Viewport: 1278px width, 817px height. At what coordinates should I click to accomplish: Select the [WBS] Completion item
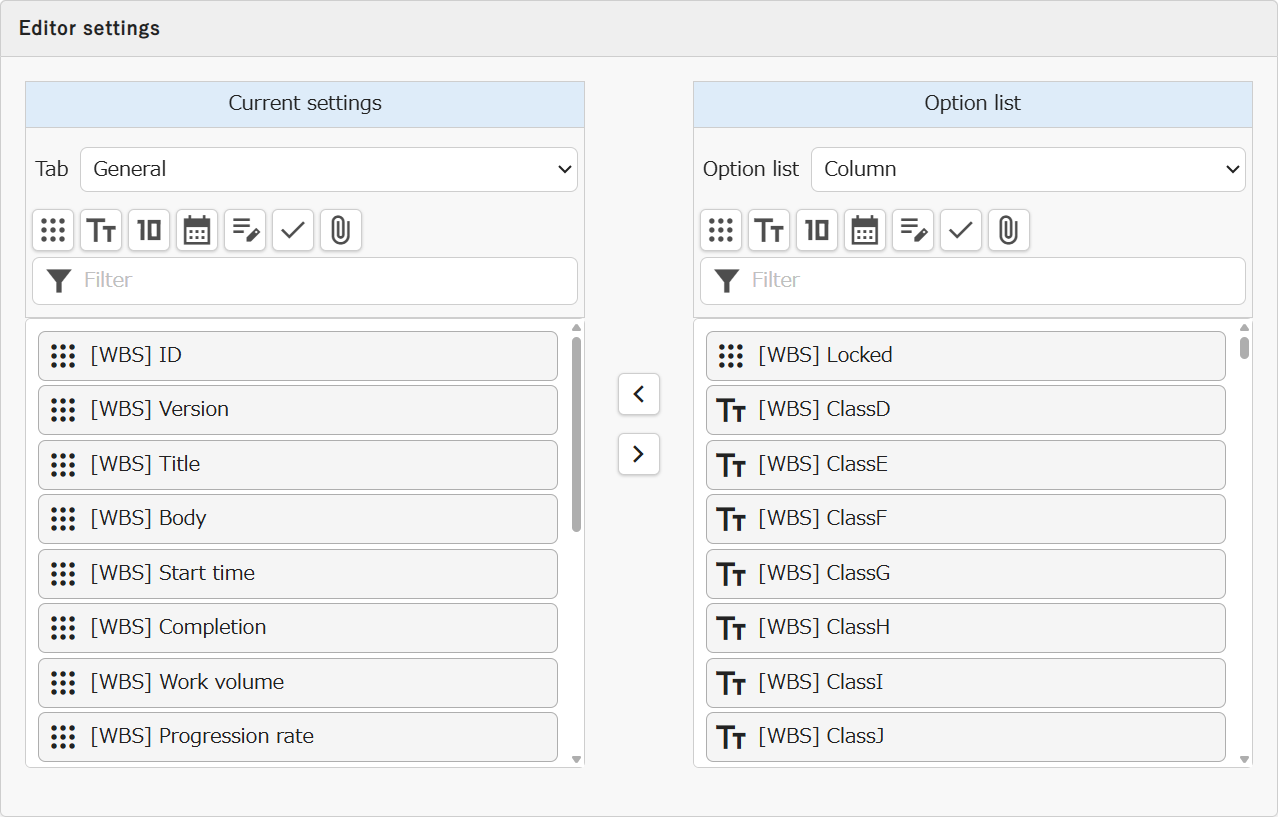[298, 628]
